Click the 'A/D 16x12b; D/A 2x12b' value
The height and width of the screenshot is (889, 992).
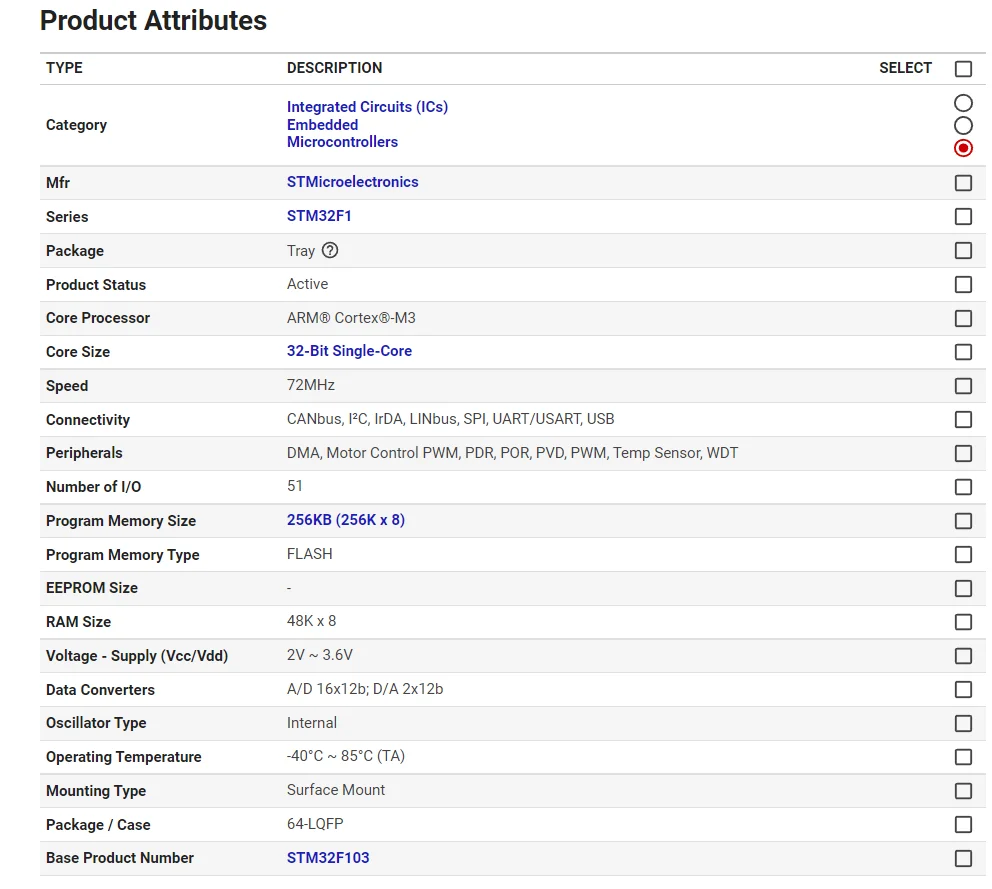(x=365, y=688)
